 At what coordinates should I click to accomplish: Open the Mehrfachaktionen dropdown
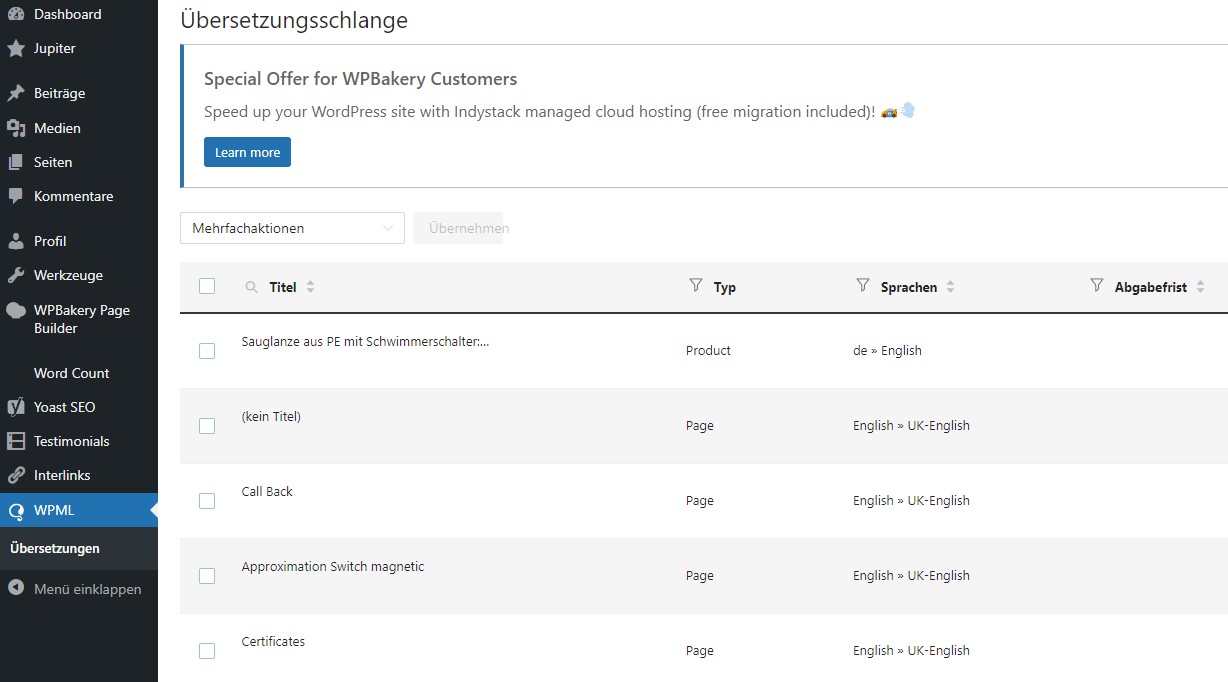pos(292,228)
